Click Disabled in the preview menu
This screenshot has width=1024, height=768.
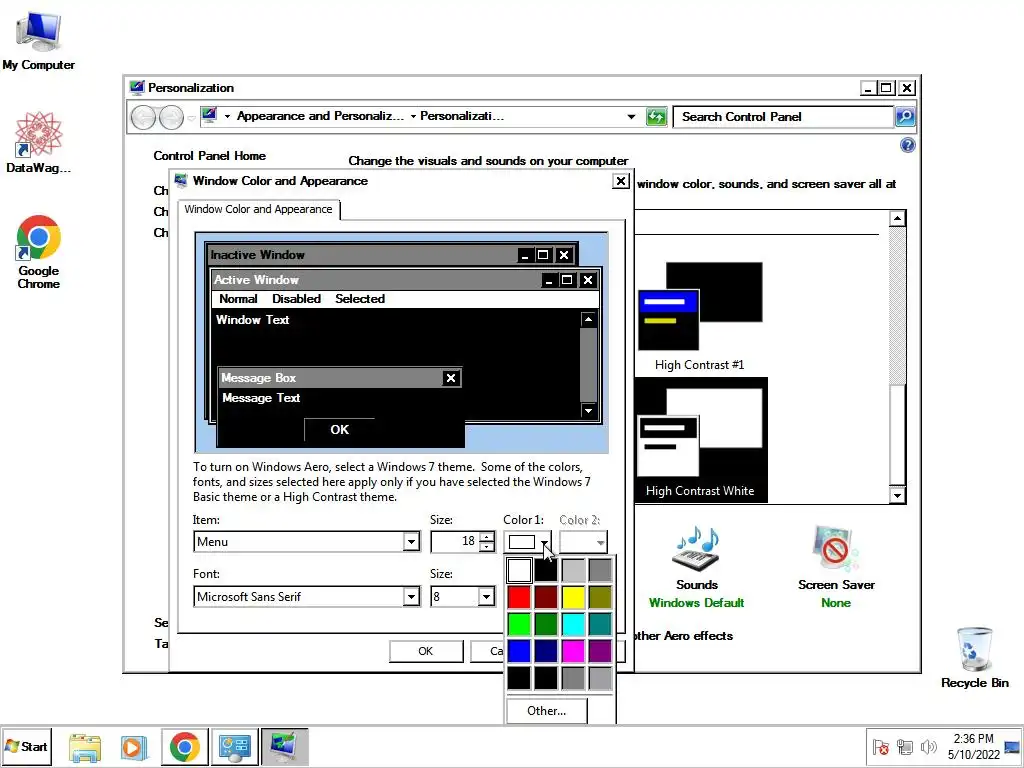coord(296,298)
